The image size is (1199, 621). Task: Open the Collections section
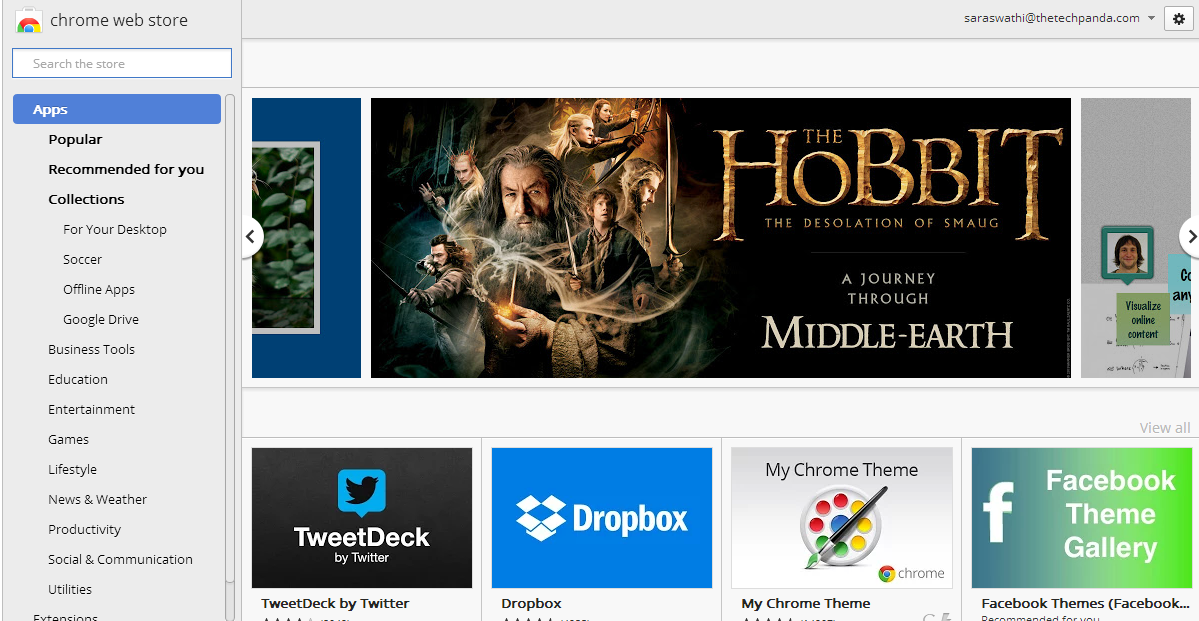coord(86,199)
